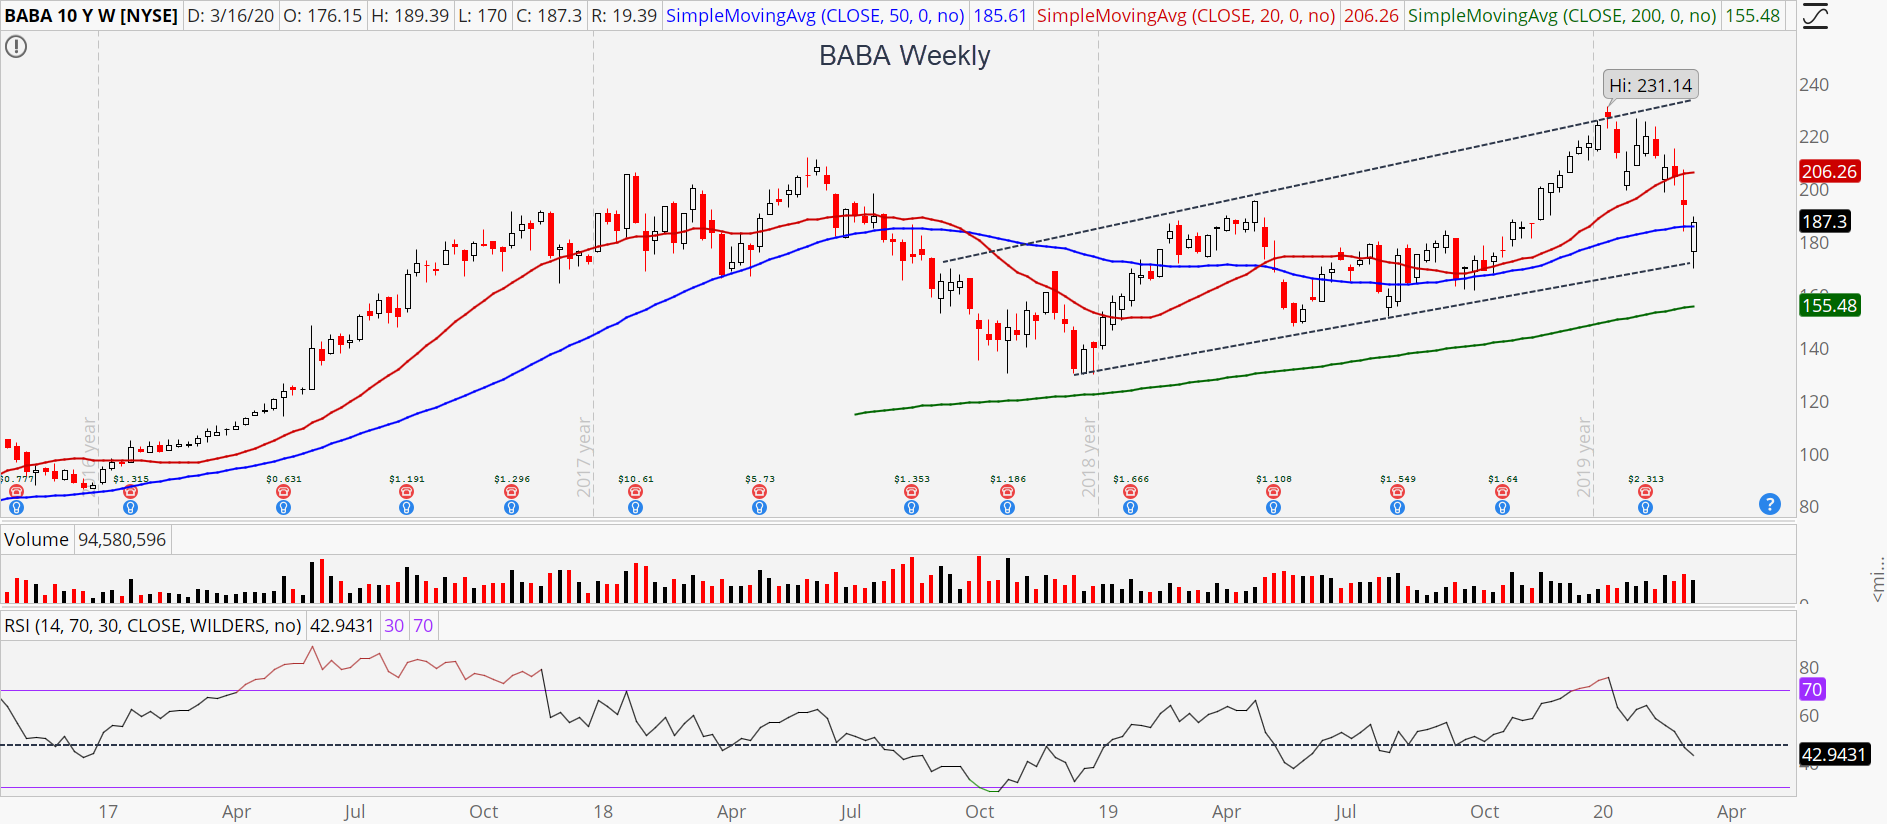The height and width of the screenshot is (824, 1887).
Task: Click the L: 170 low value in header
Action: point(483,16)
